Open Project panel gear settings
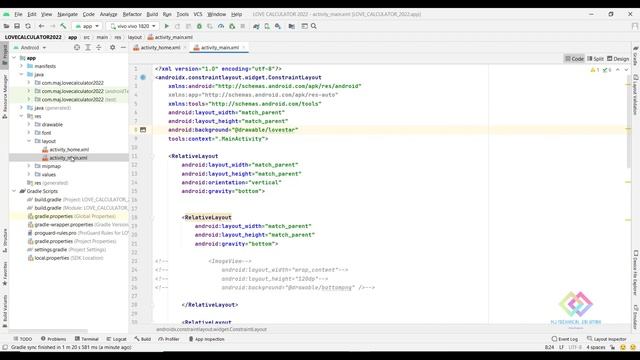This screenshot has width=640, height=360. point(112,48)
